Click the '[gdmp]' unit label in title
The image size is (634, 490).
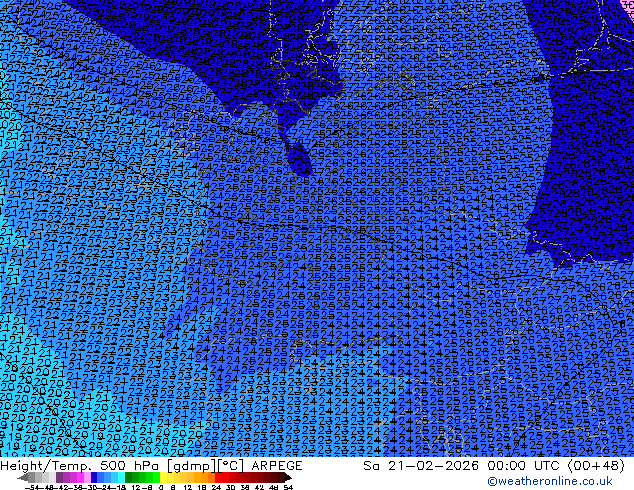(191, 466)
